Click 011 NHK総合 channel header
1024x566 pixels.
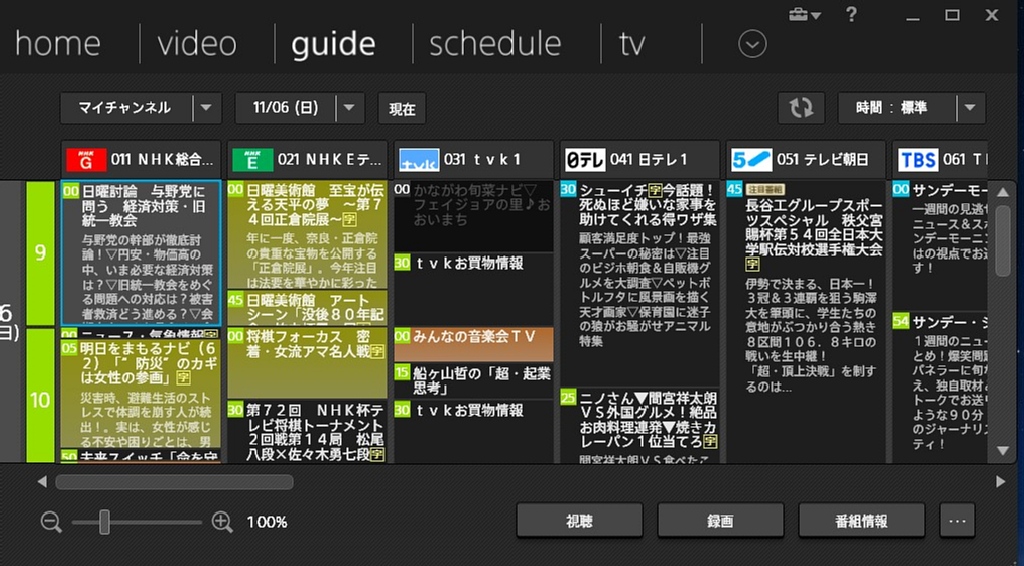tap(141, 159)
